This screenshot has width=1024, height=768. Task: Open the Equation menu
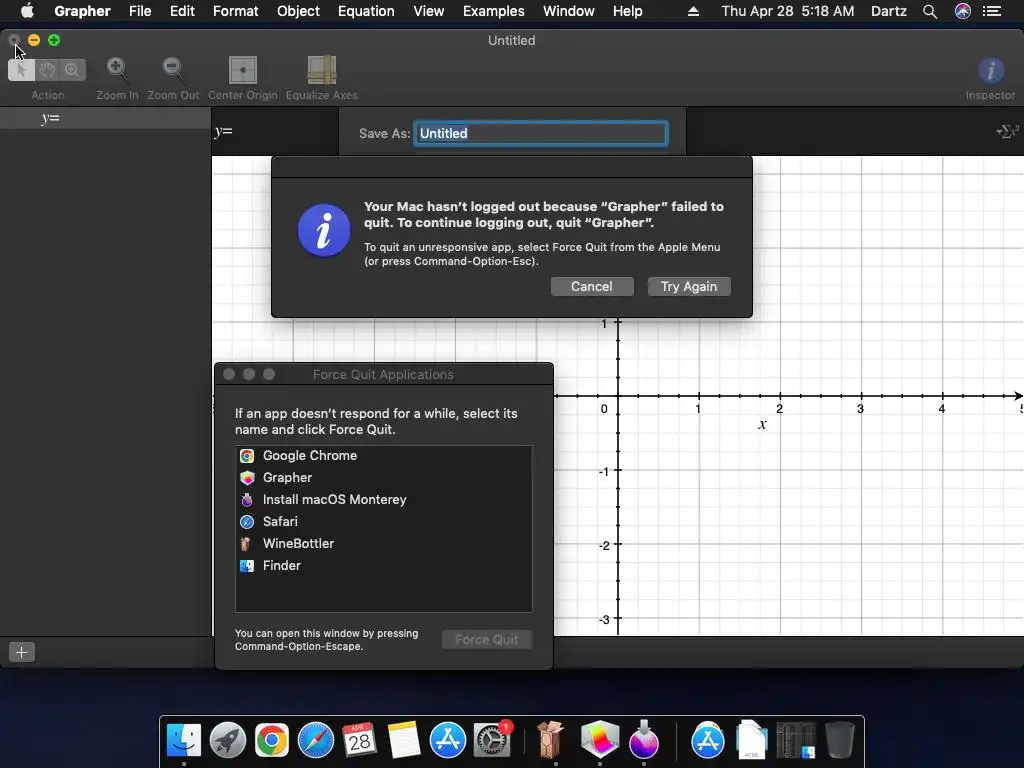point(366,11)
